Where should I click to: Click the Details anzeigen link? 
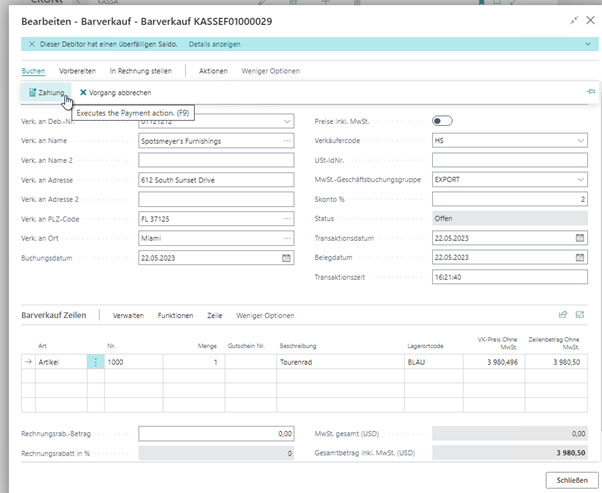(x=213, y=45)
